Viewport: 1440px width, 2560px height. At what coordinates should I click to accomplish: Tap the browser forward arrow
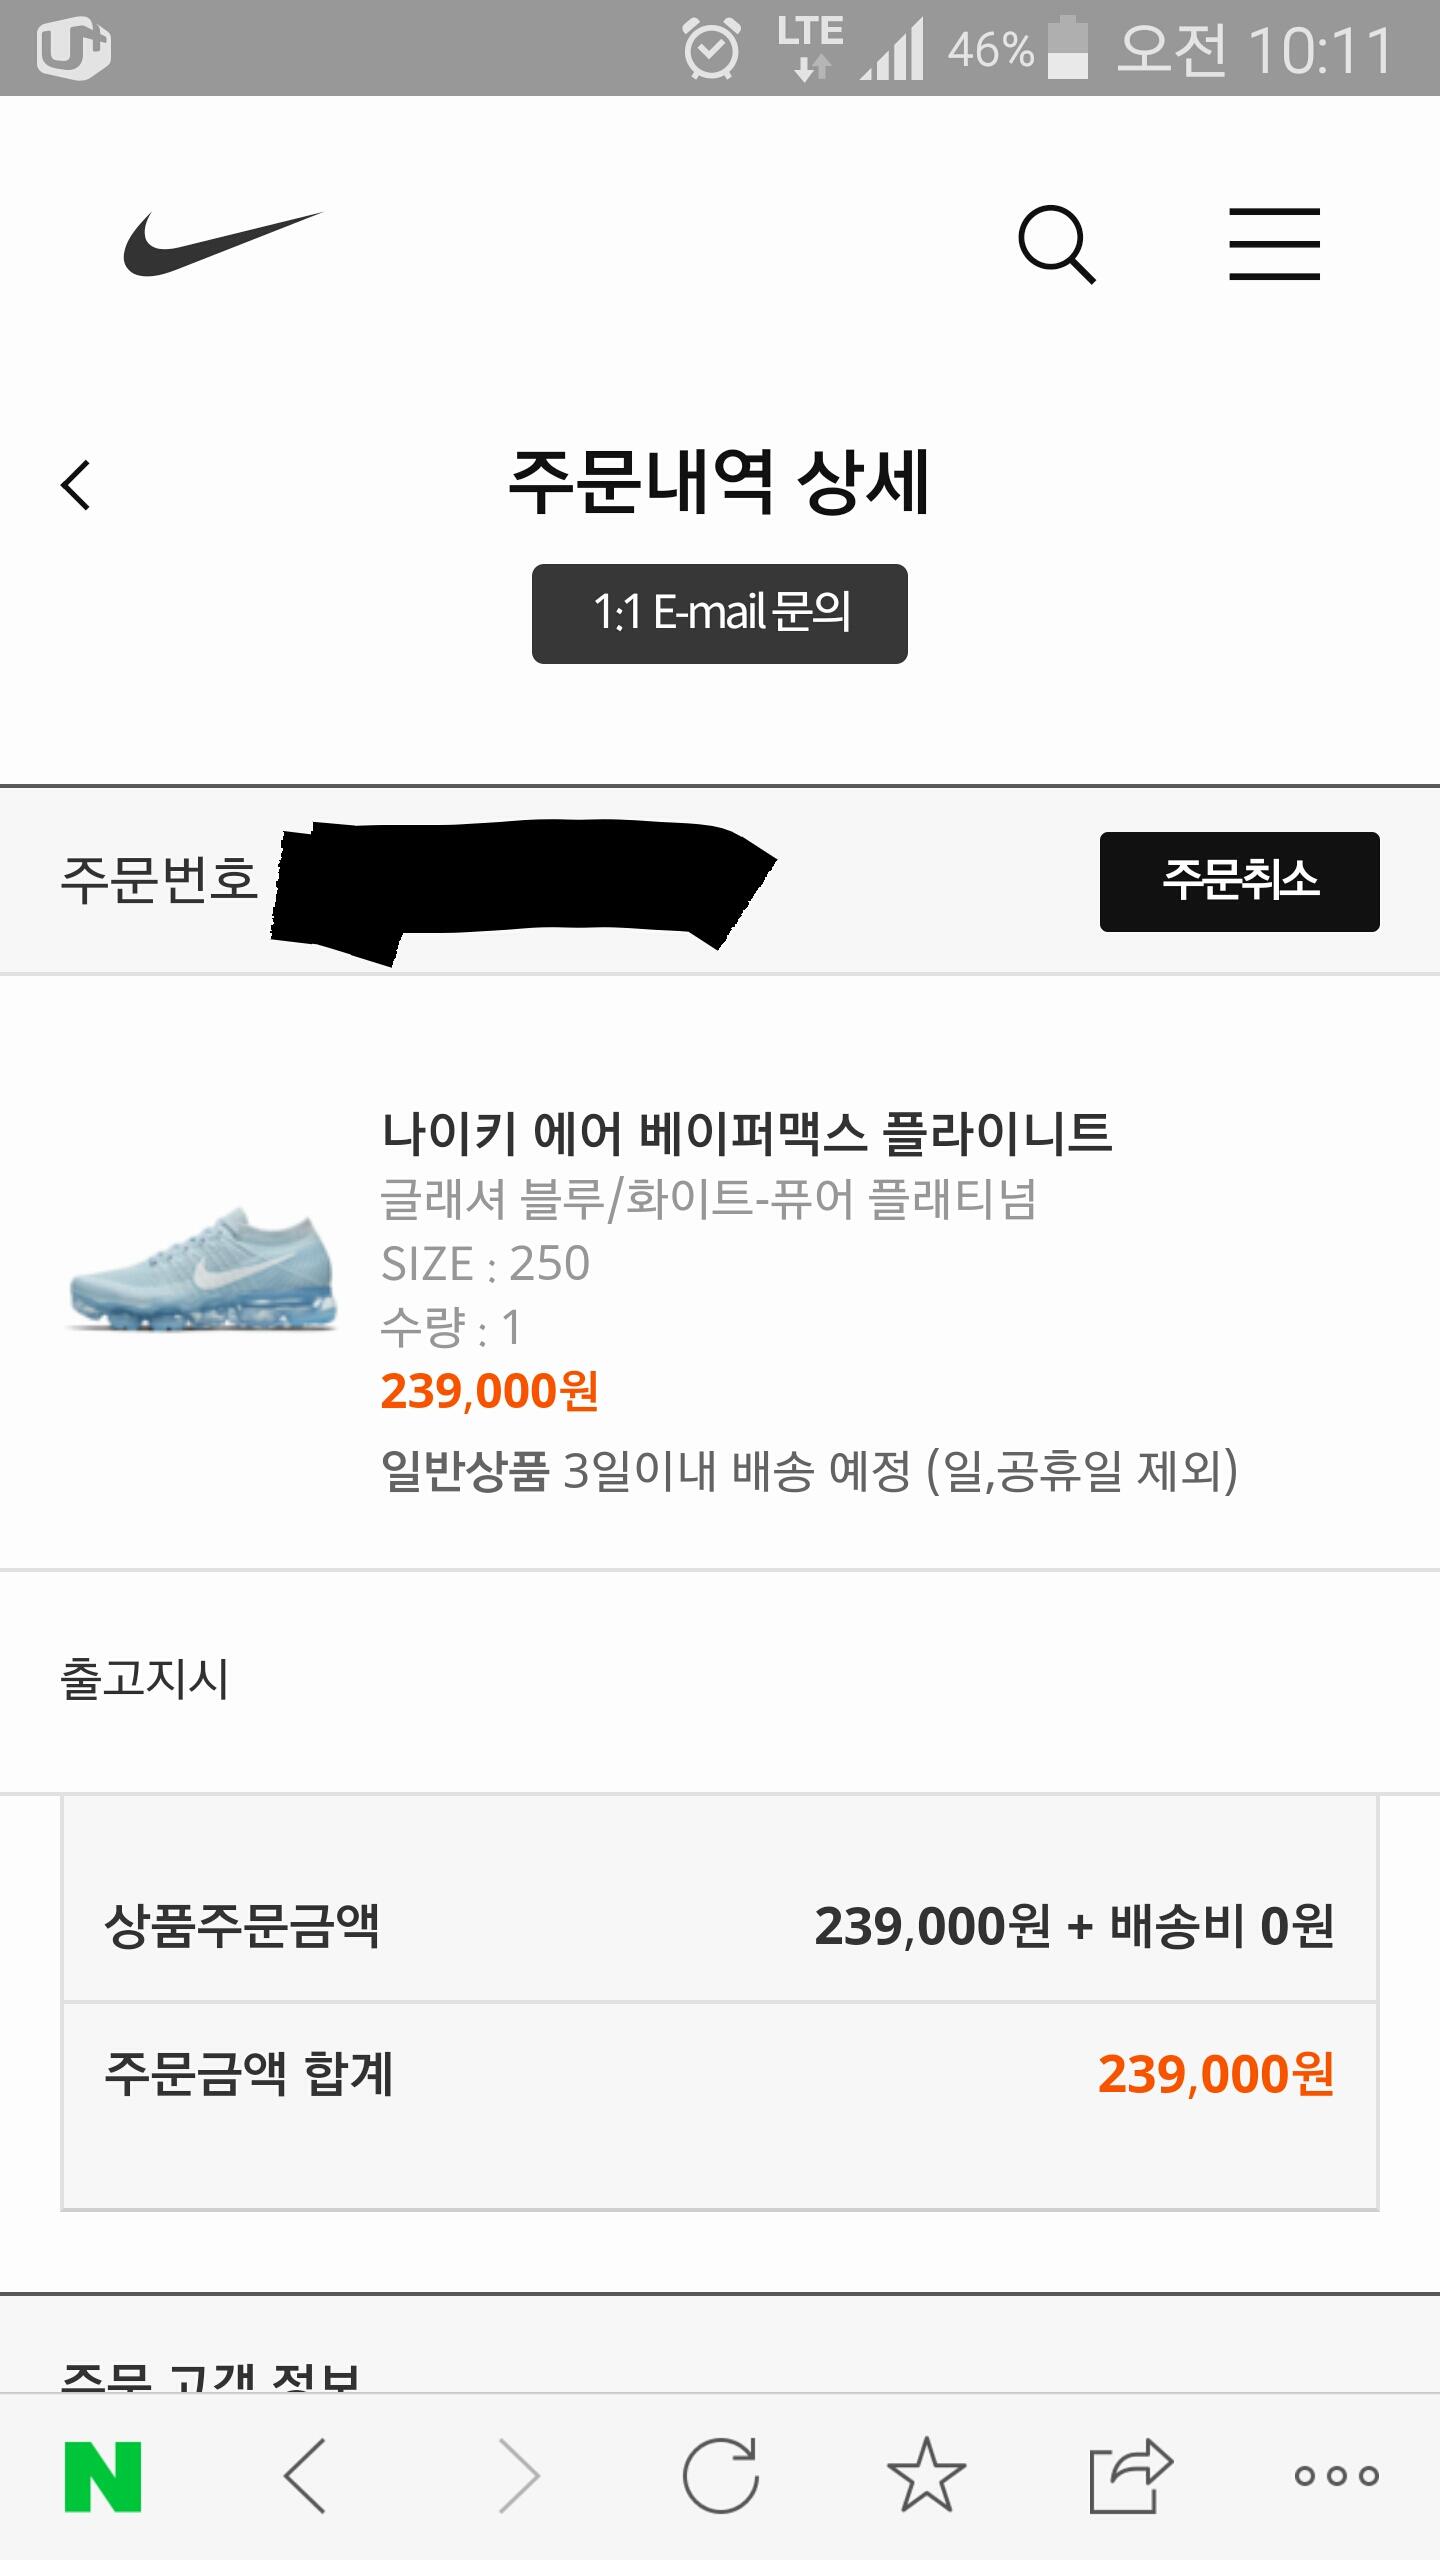(520, 2476)
